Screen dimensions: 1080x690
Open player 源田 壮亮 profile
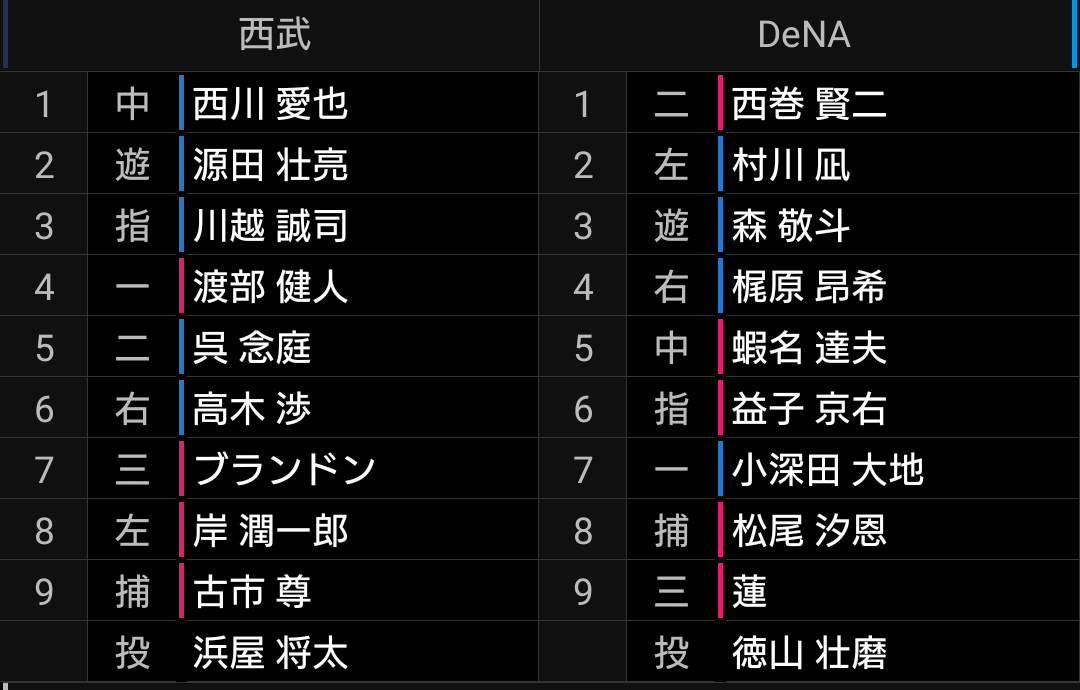[270, 165]
